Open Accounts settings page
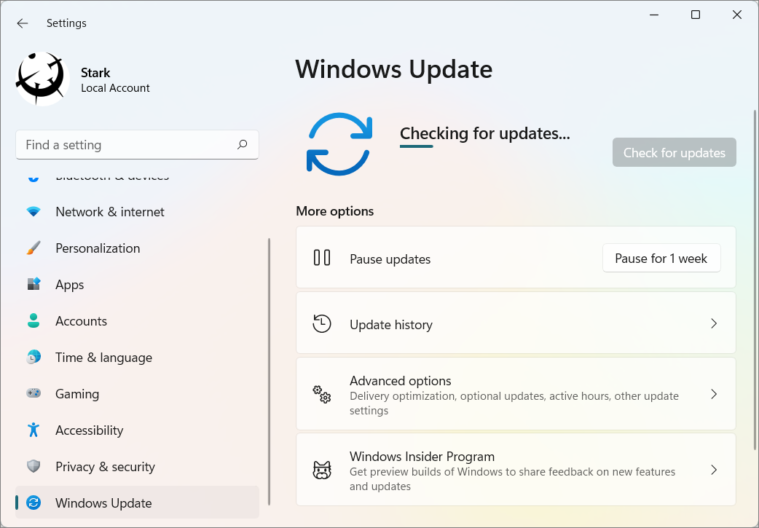The image size is (759, 528). [137, 320]
